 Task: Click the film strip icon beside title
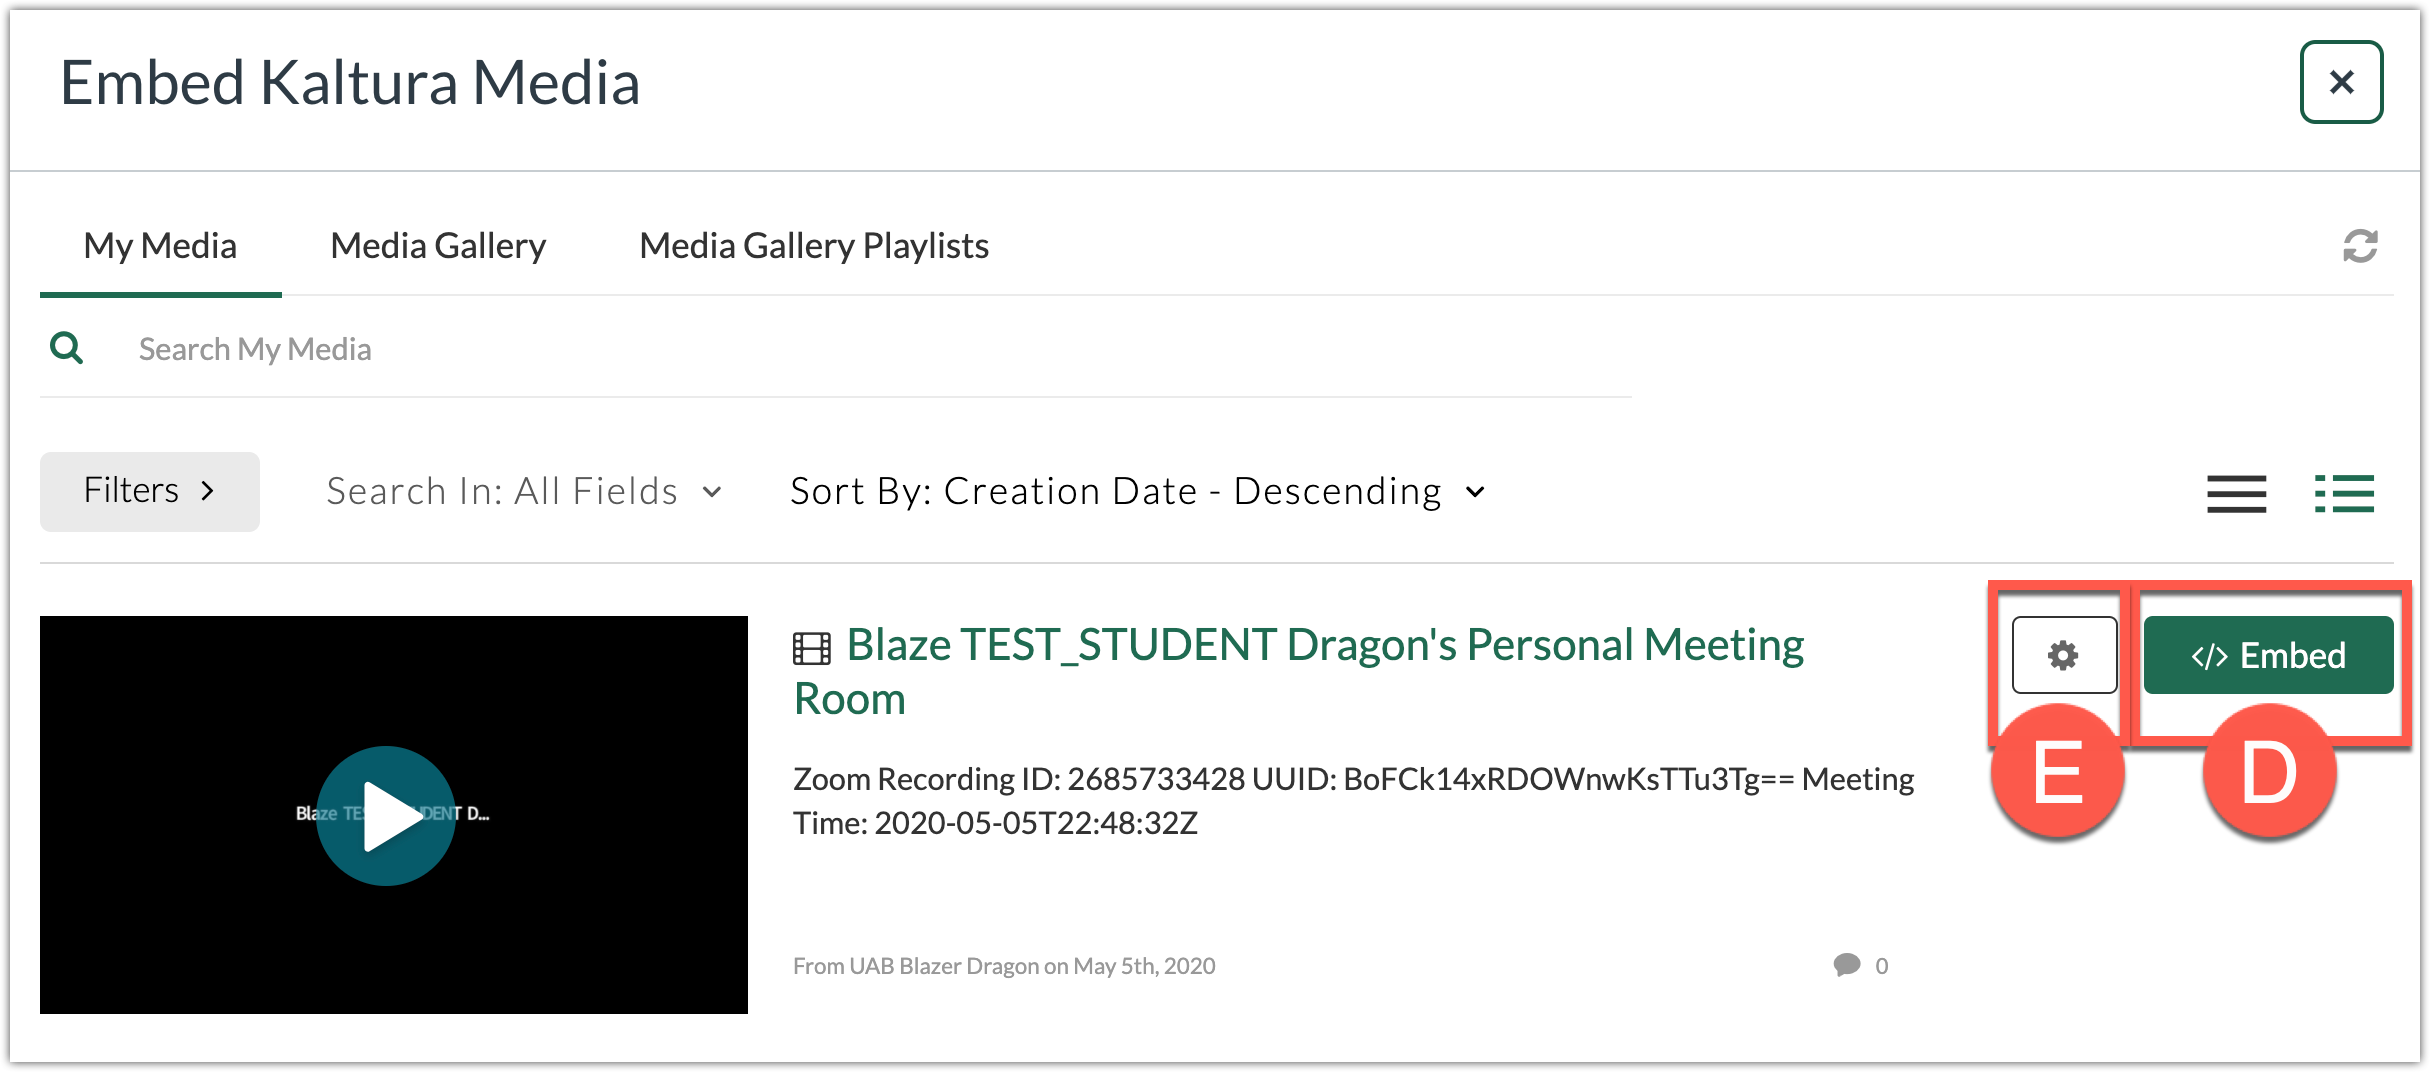point(811,649)
